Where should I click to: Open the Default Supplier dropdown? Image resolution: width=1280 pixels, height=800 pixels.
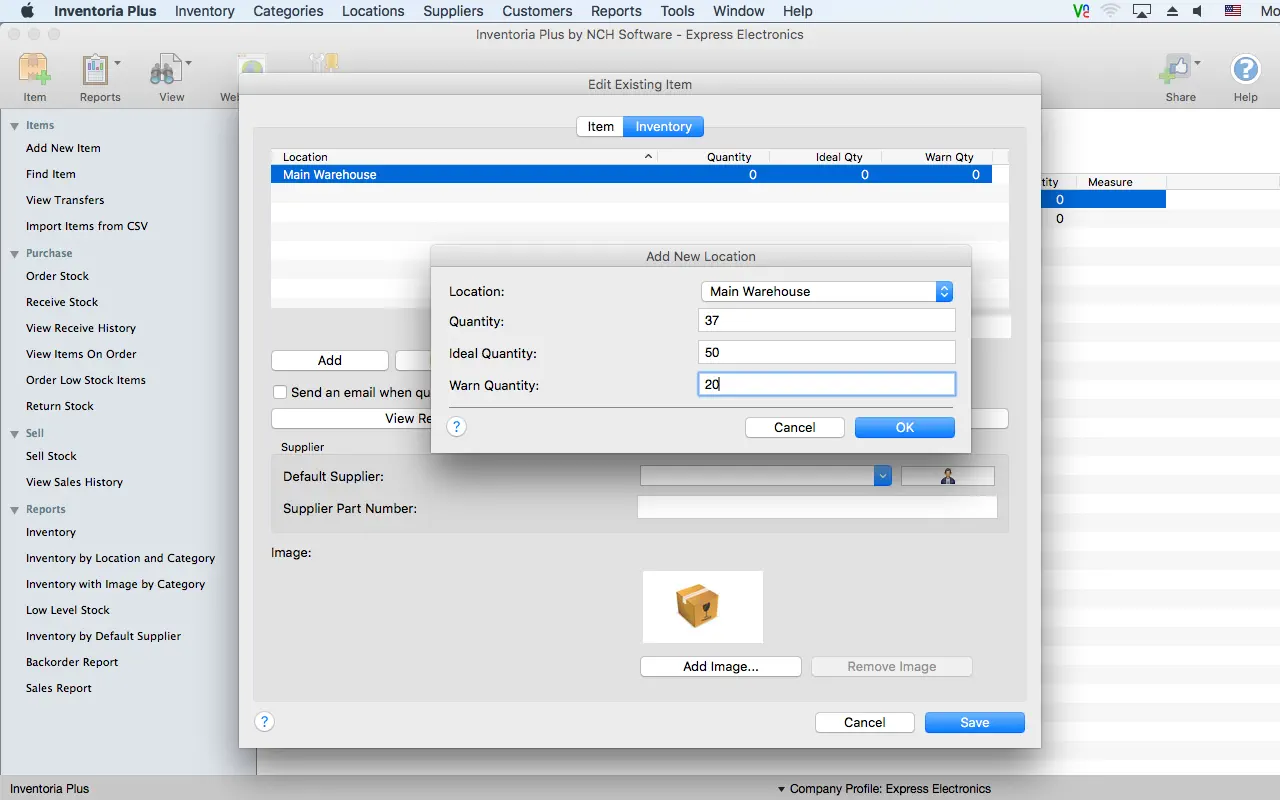point(765,477)
